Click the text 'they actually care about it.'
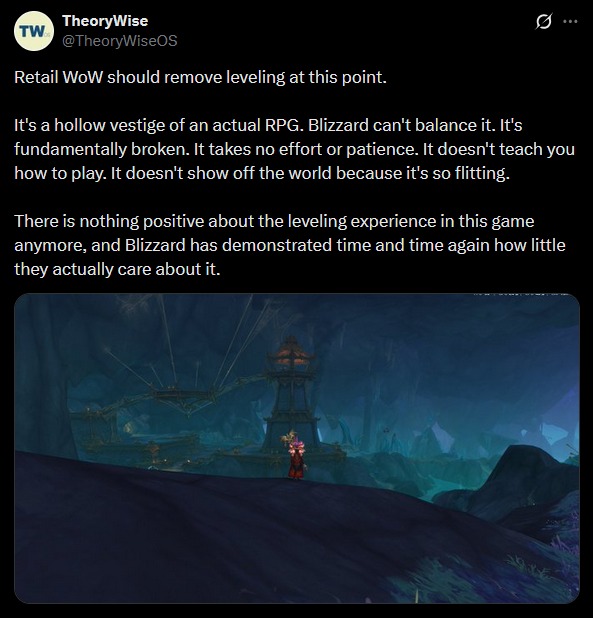Image resolution: width=593 pixels, height=618 pixels. click(x=117, y=269)
